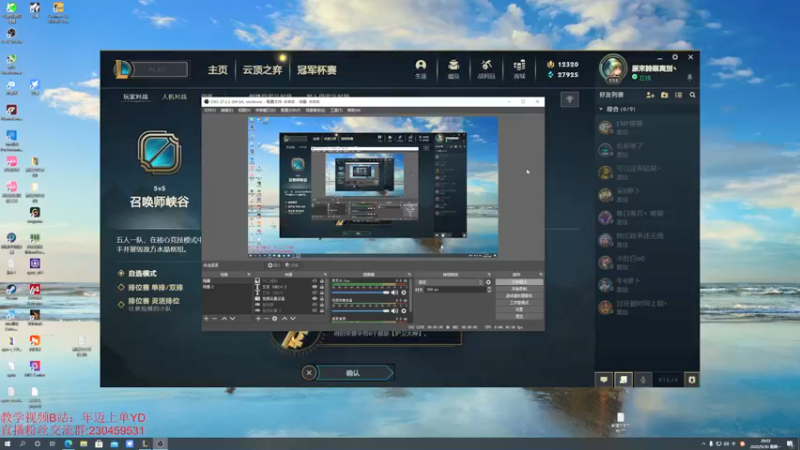This screenshot has height=450, width=800.
Task: Open the chat bubble icon at friends panel bottom
Action: click(604, 380)
